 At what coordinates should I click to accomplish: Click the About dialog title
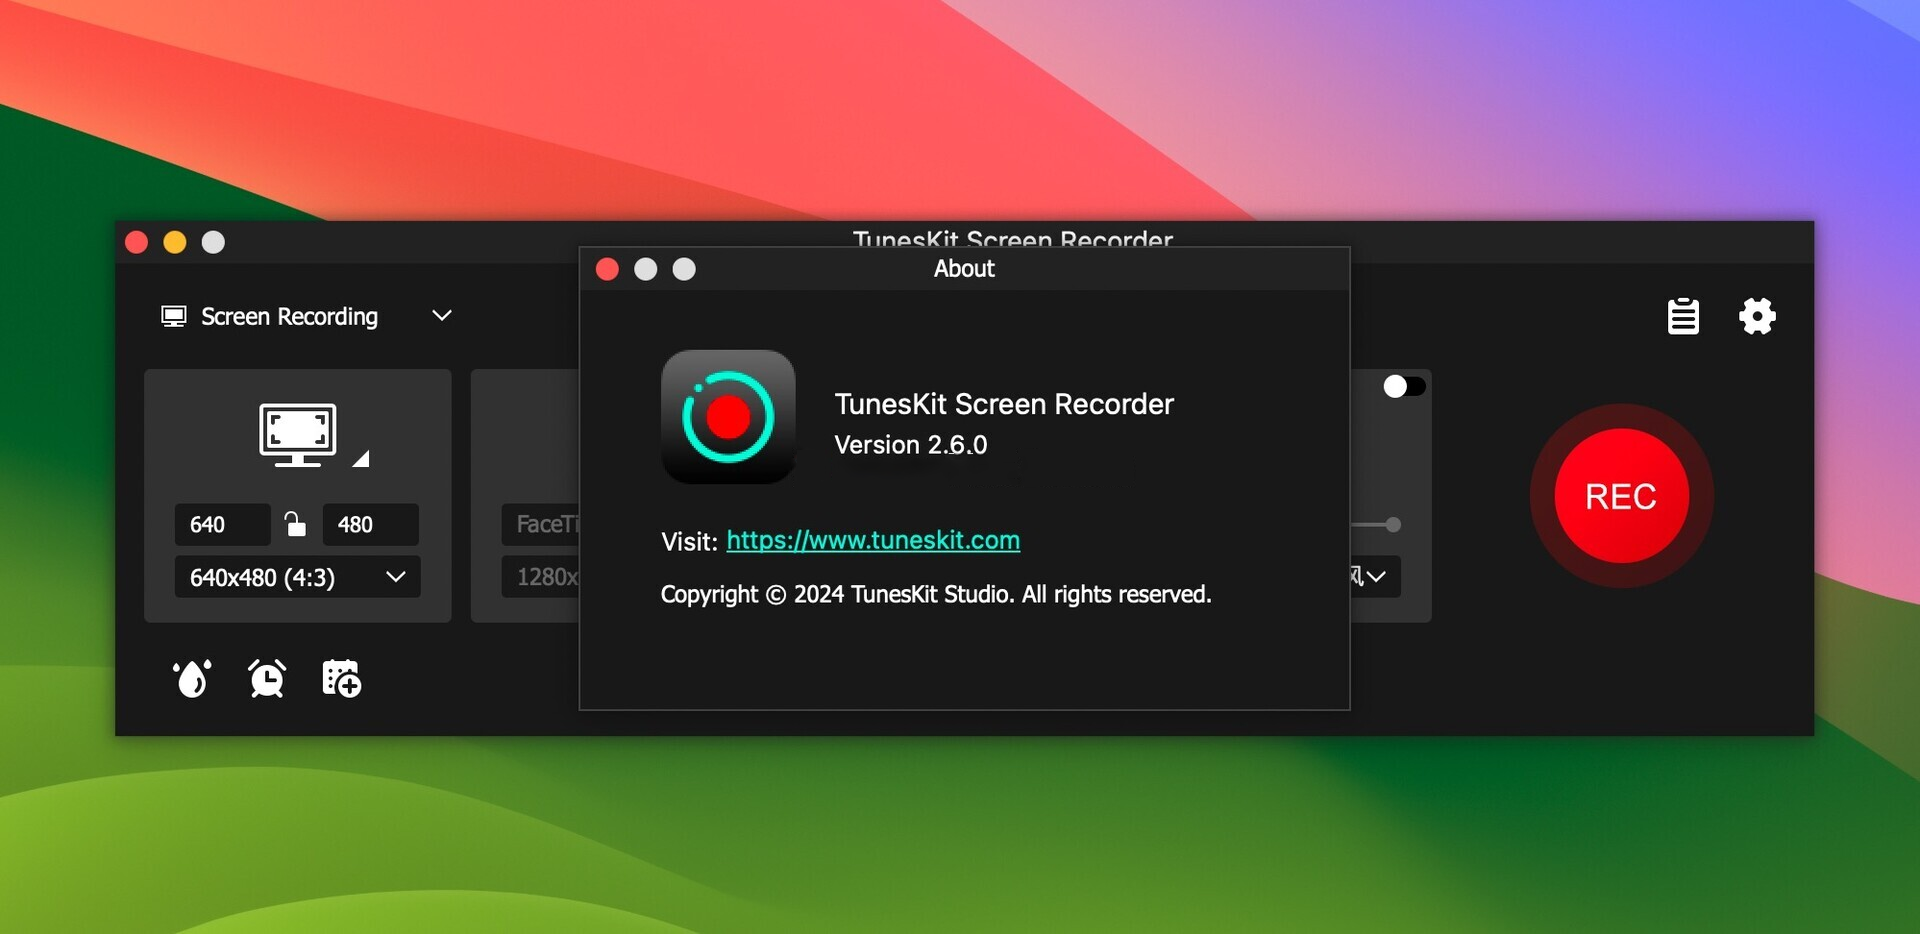click(x=964, y=269)
